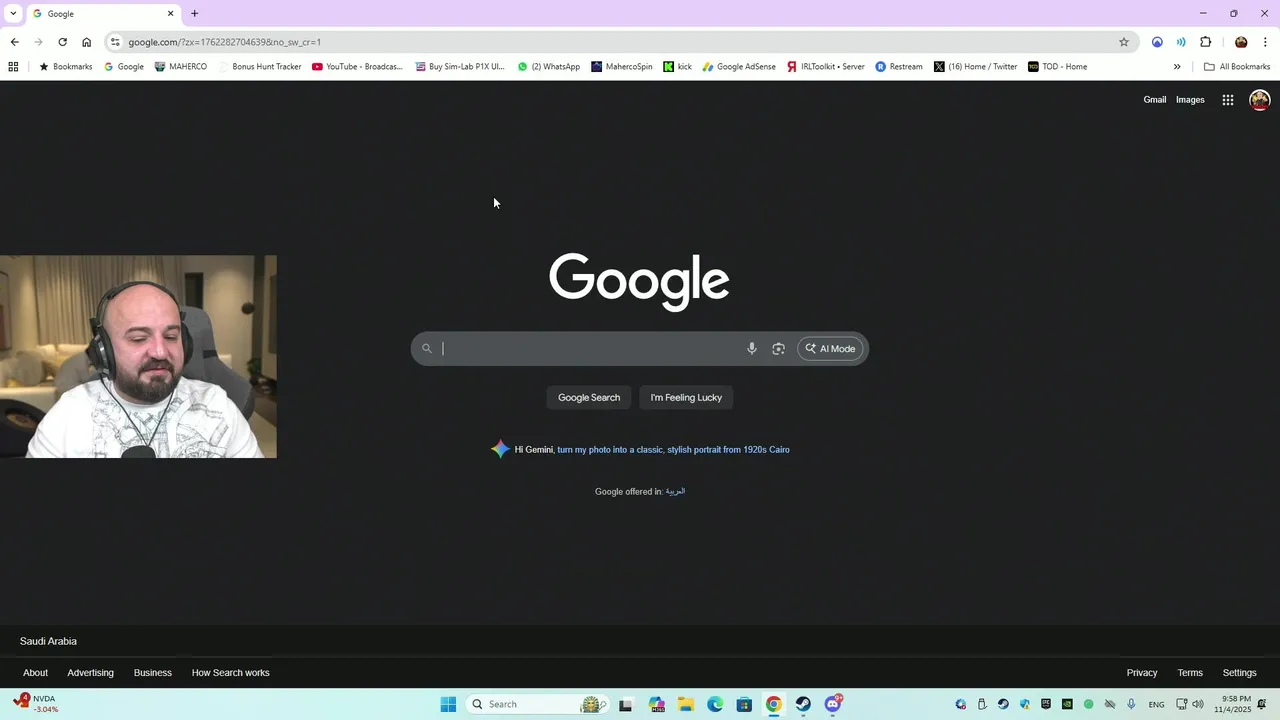Open tab search dropdown arrow

tap(13, 14)
